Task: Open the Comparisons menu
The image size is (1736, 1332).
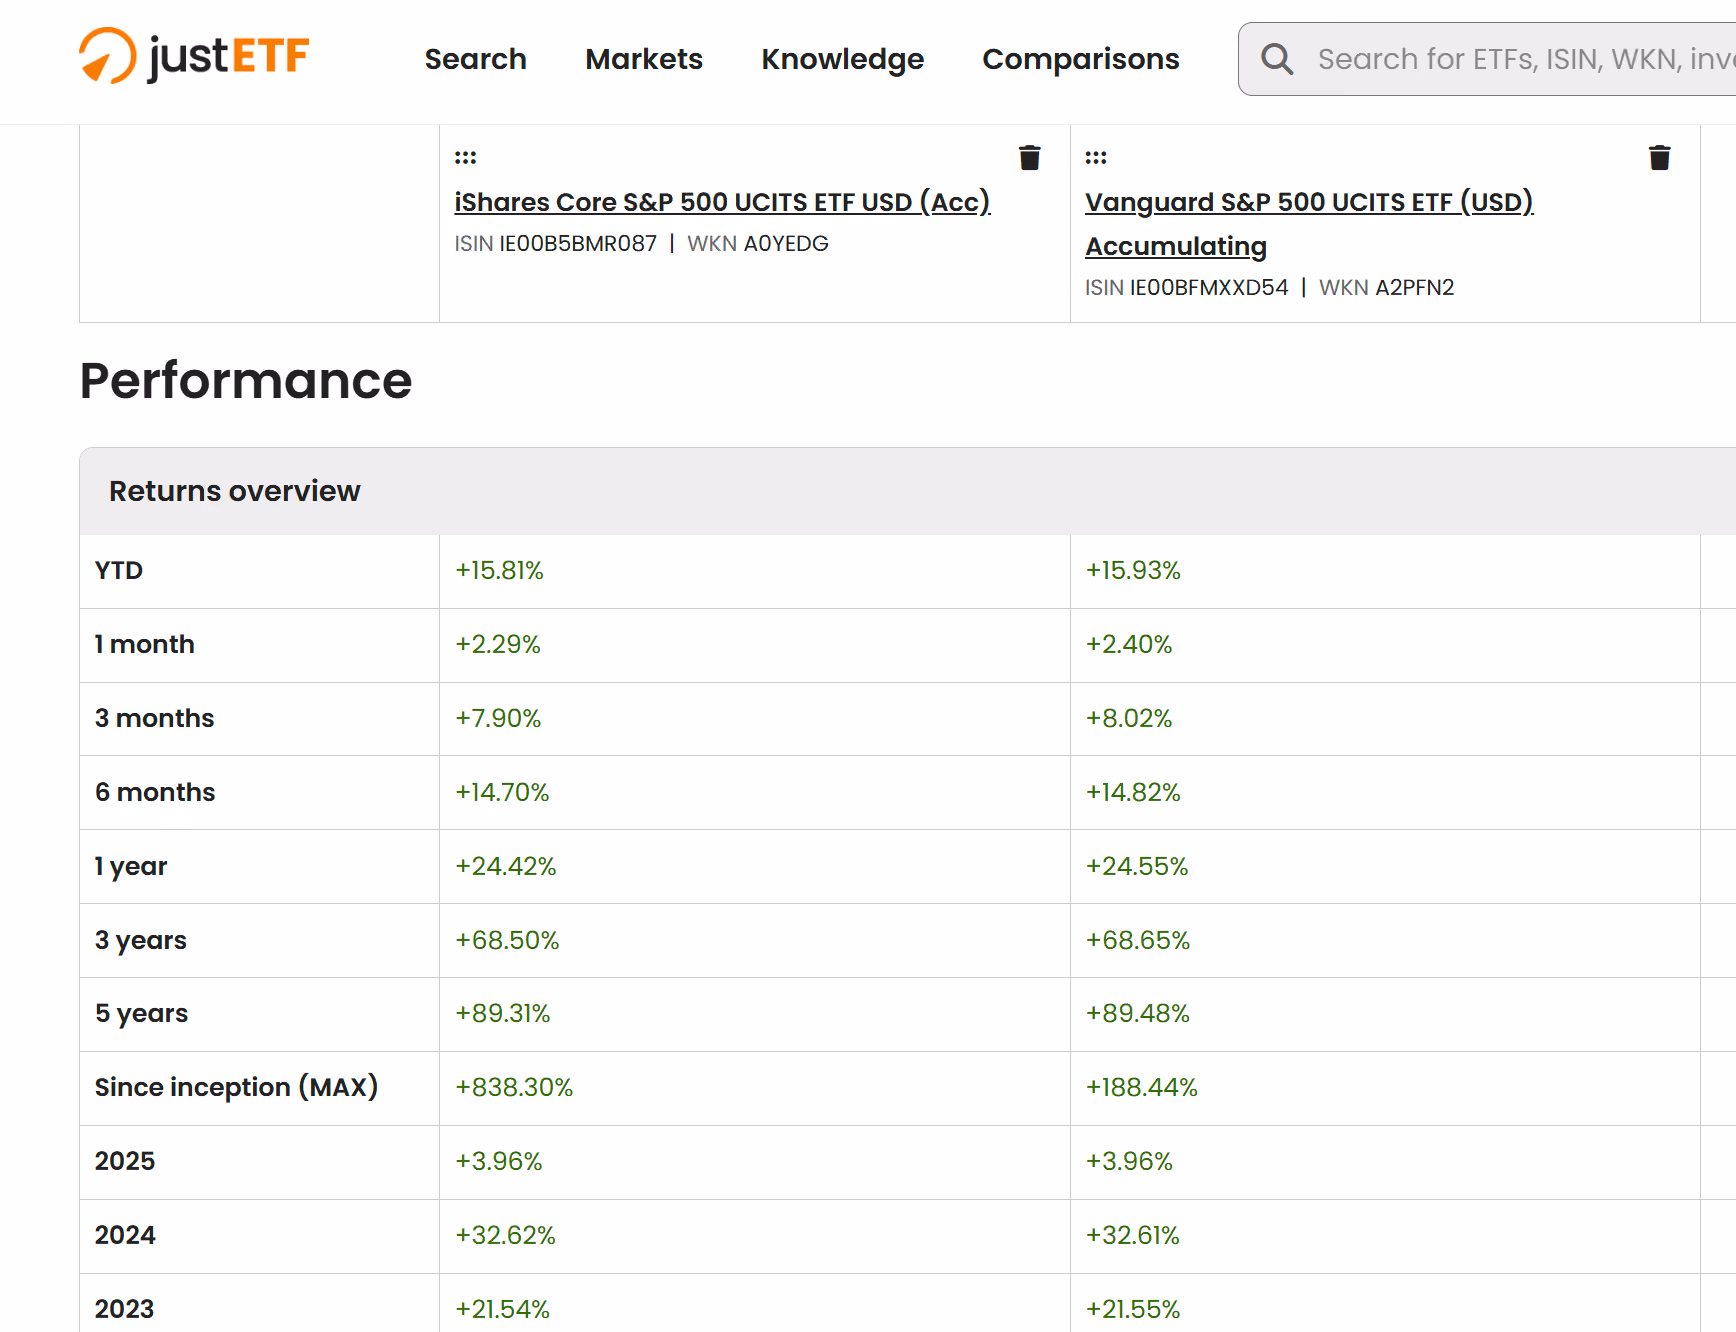Action: (1081, 59)
